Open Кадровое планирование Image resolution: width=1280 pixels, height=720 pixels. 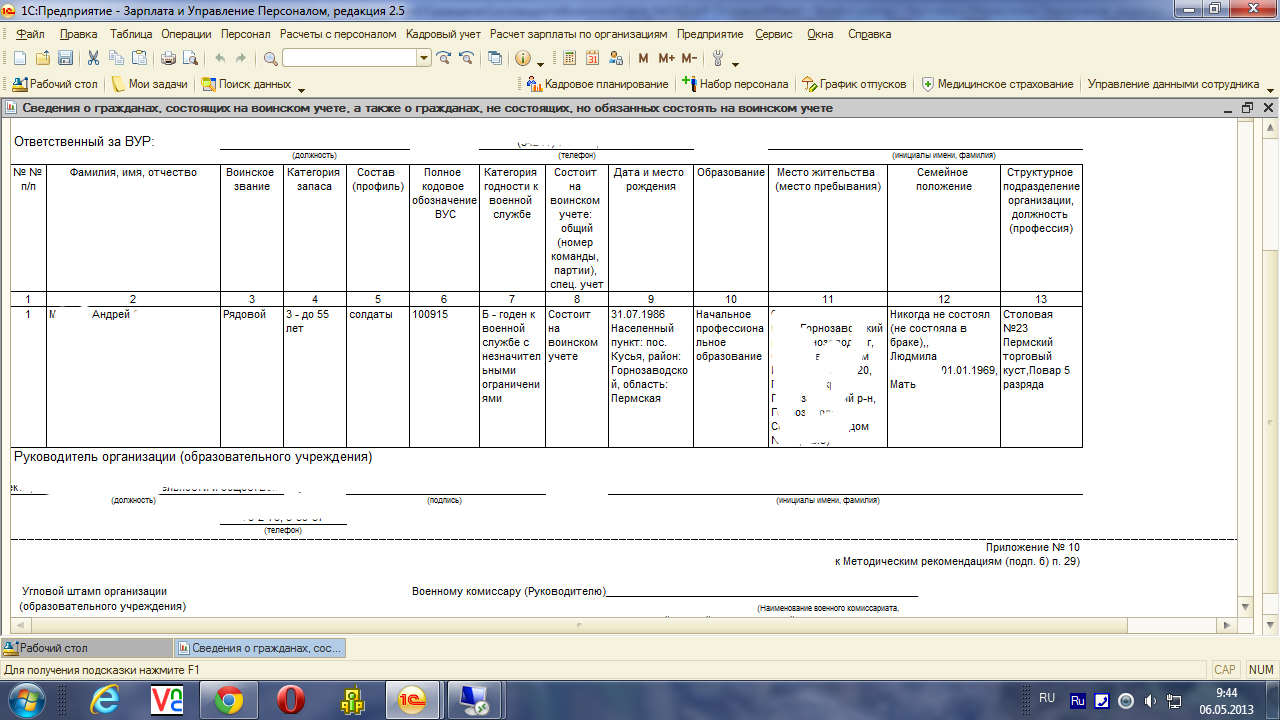pos(597,84)
